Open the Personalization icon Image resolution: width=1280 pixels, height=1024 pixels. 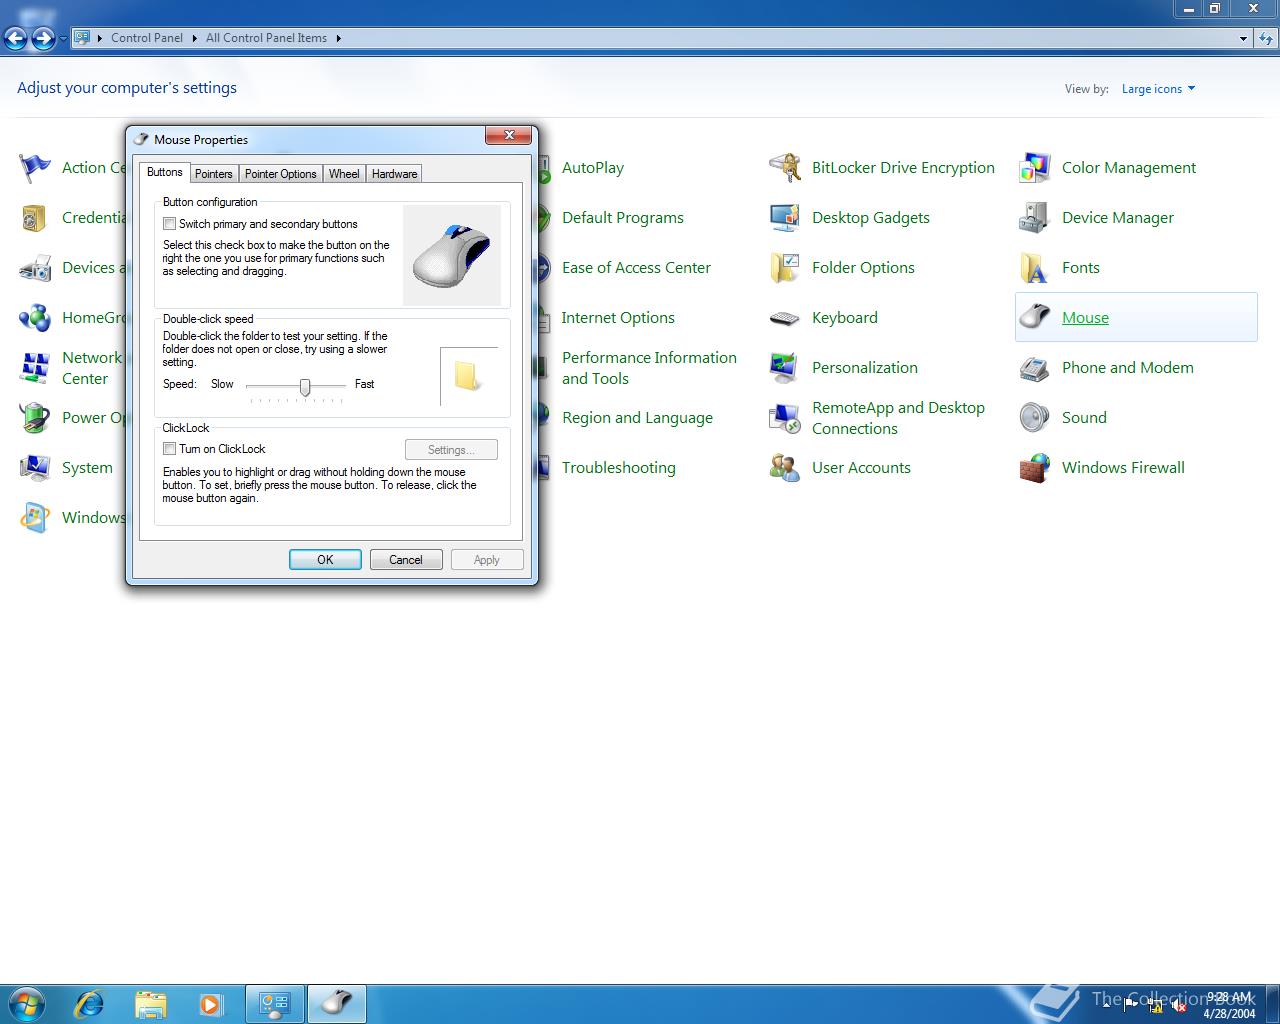click(x=785, y=368)
